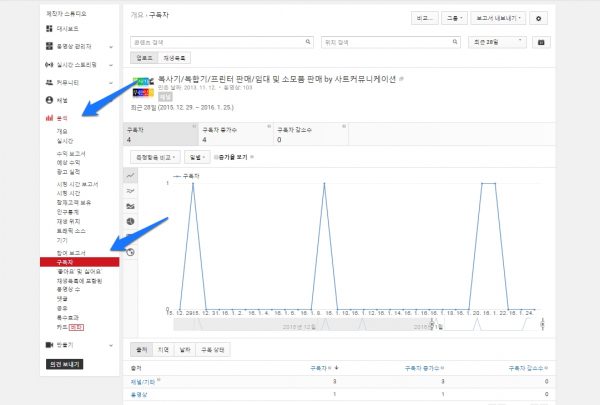Viewport: 600px width, 405px height.
Task: Open the 트래픽 소스 menu item
Action: (71, 231)
